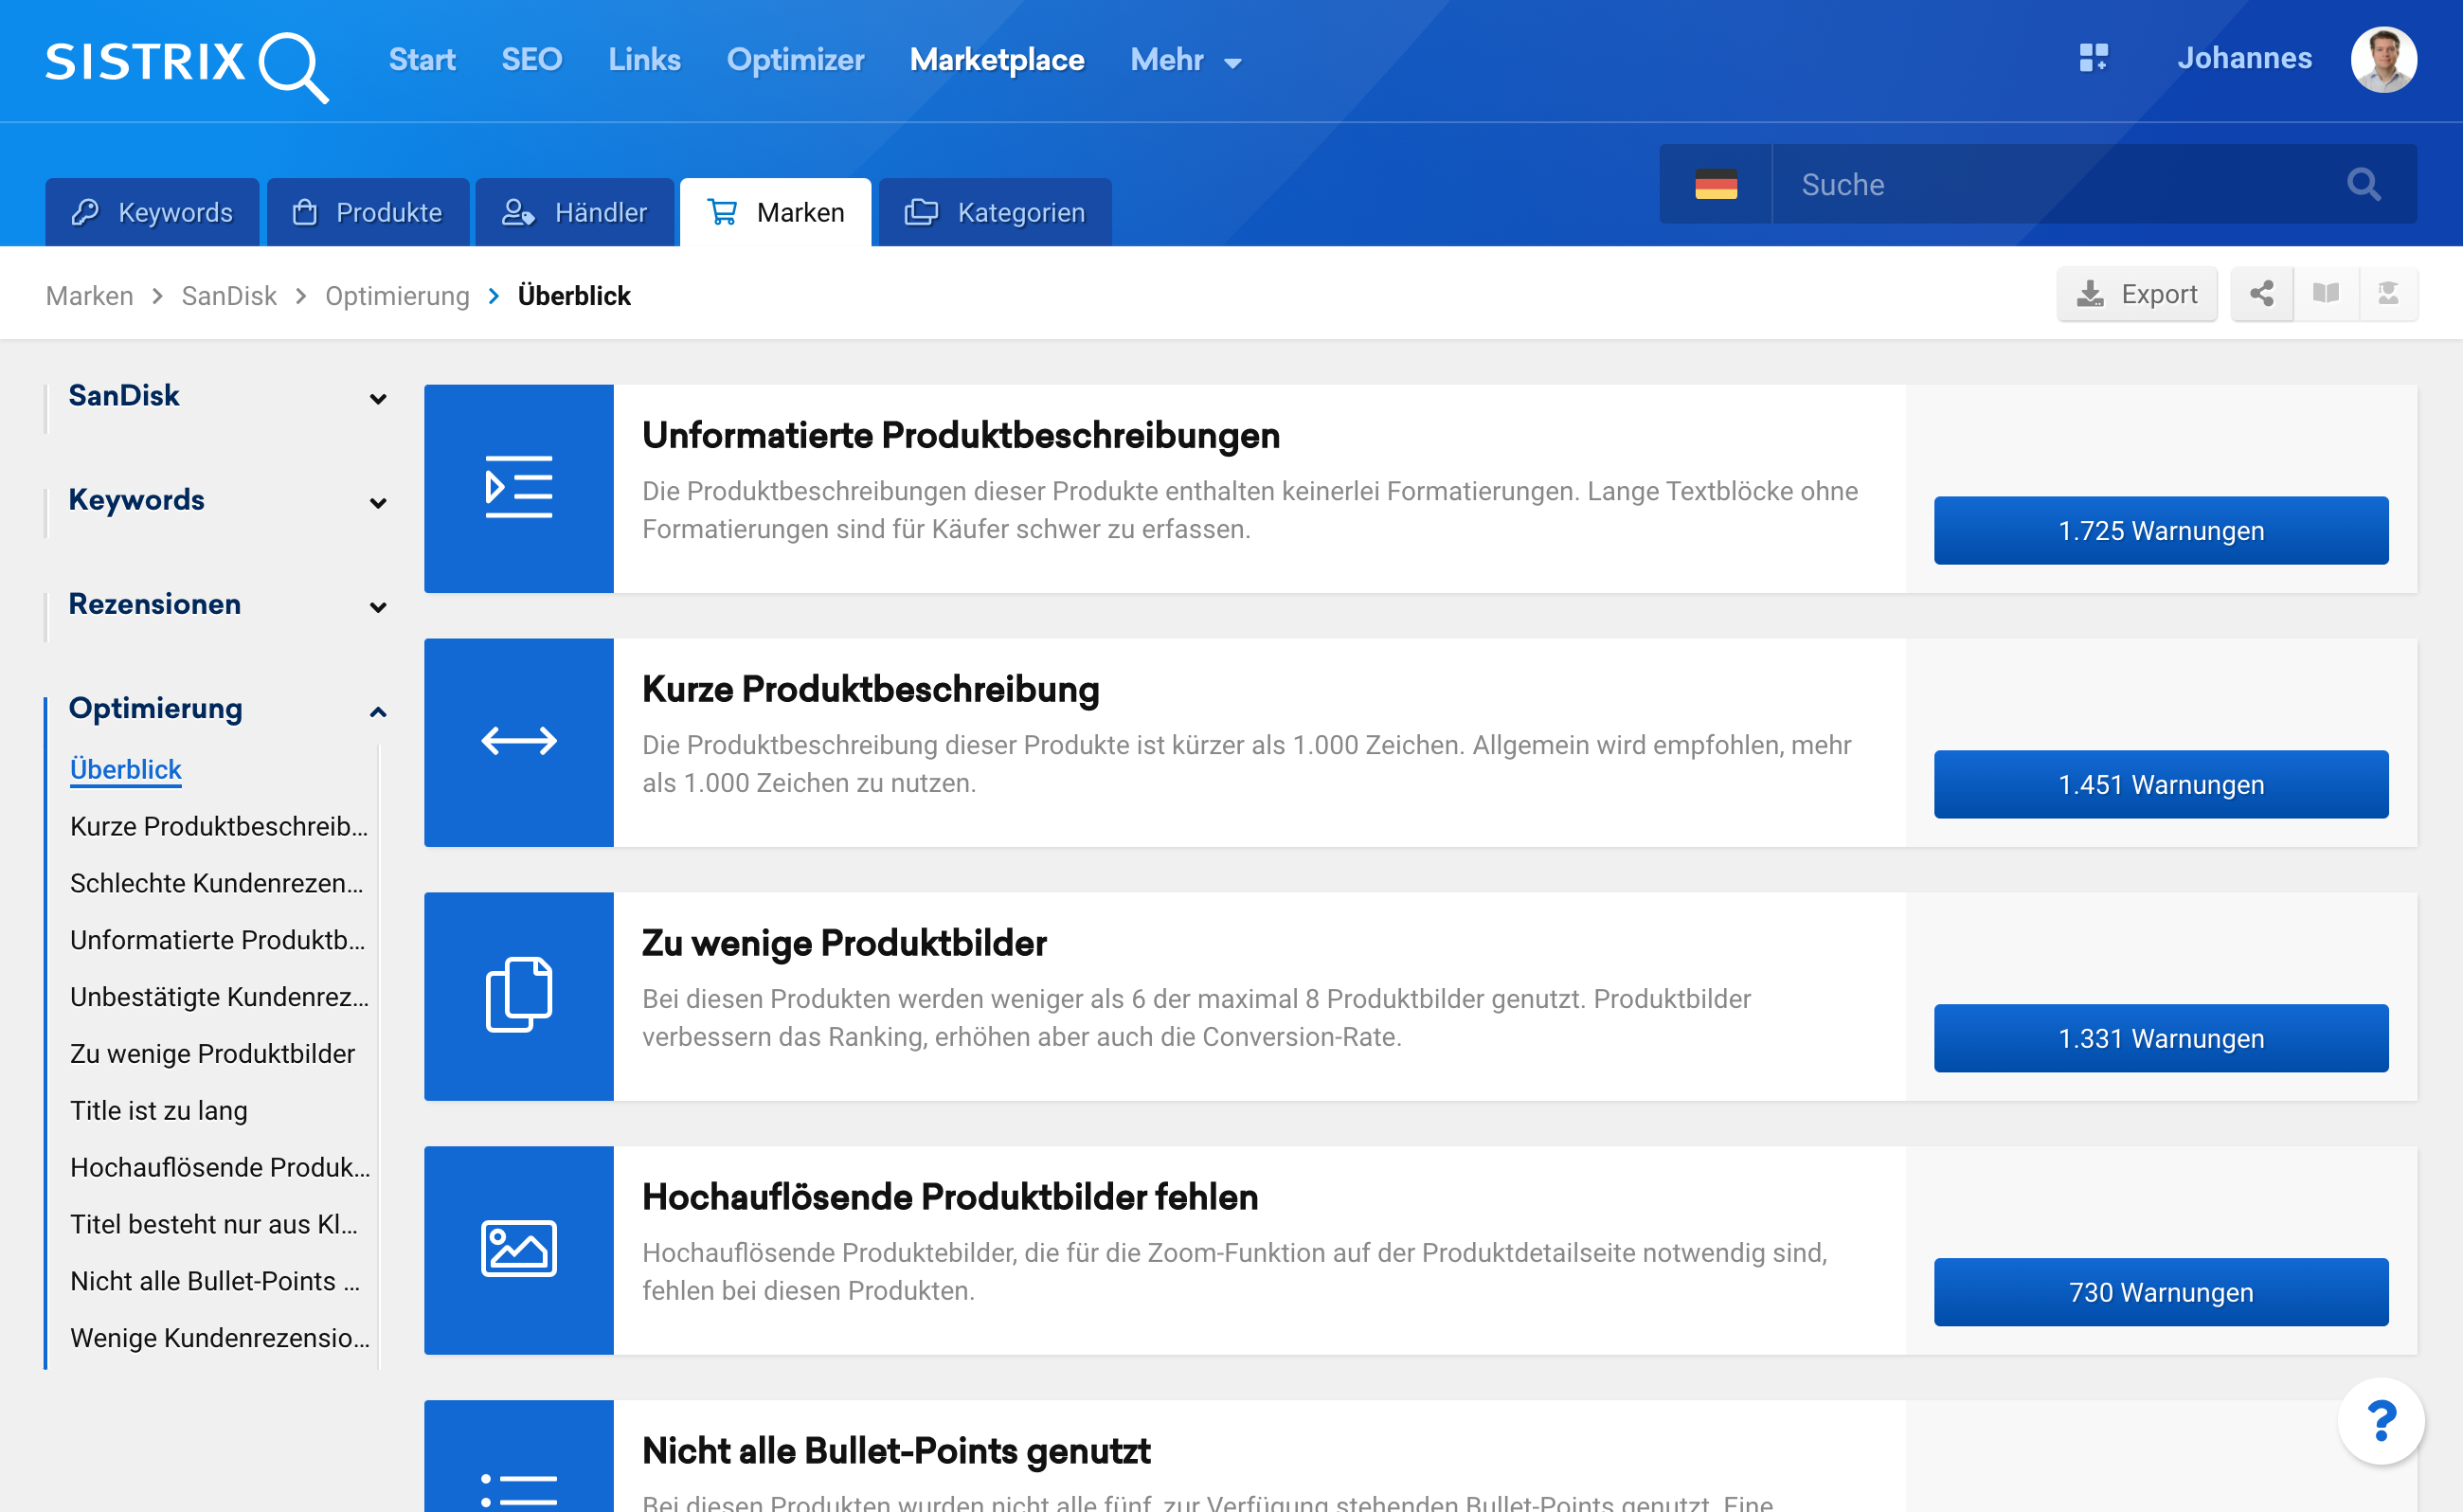Open the dashboard grid icon in header
The height and width of the screenshot is (1512, 2463).
[2092, 58]
